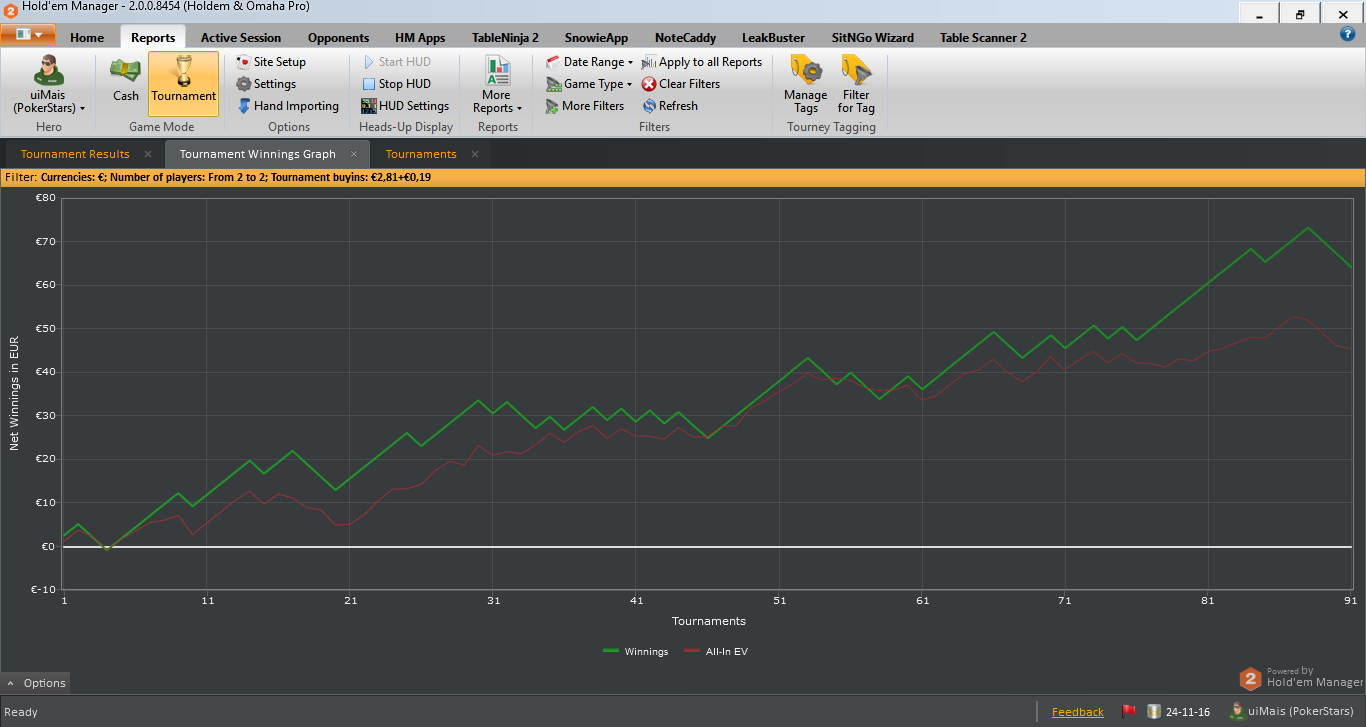
Task: Open the Table Scanner 2 tab
Action: [983, 38]
